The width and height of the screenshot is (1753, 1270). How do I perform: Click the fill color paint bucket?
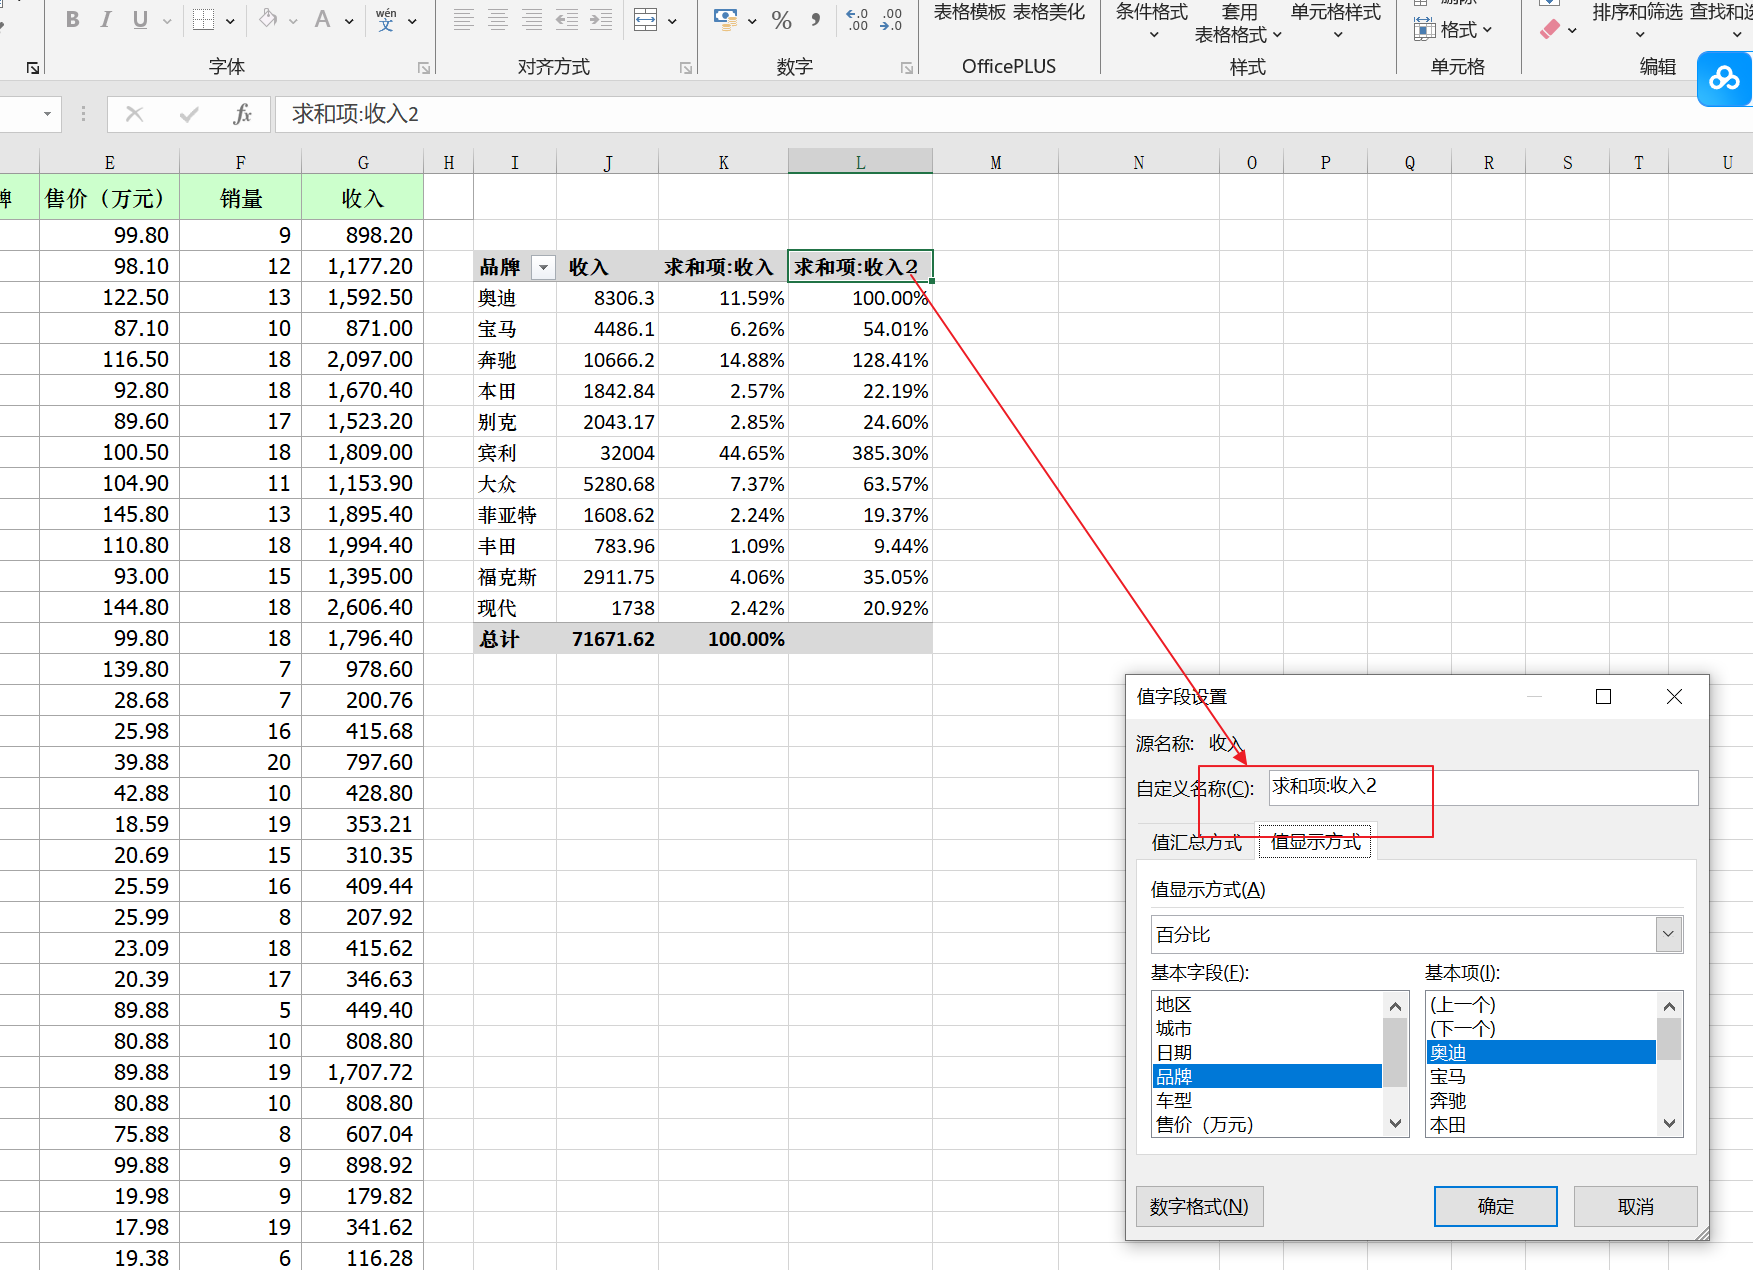(268, 20)
